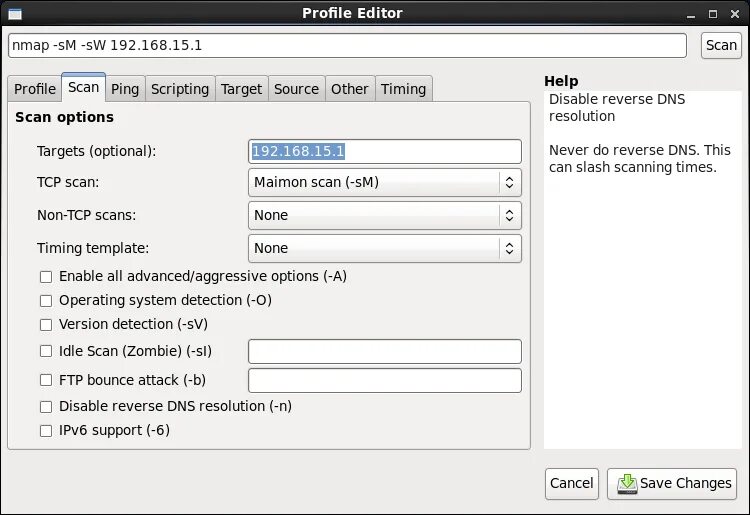Open the Timing template dropdown

tap(384, 248)
